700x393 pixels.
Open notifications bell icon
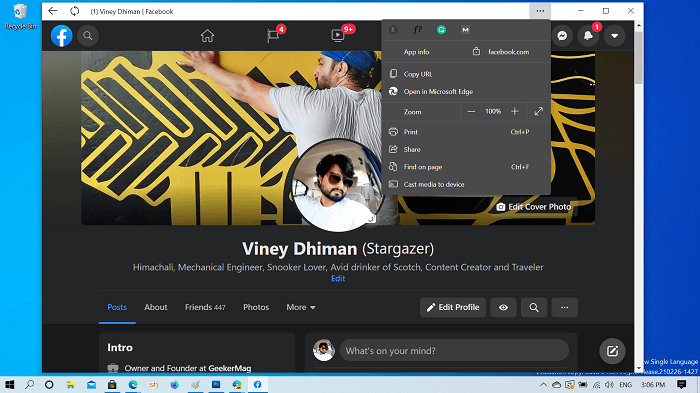tap(588, 36)
